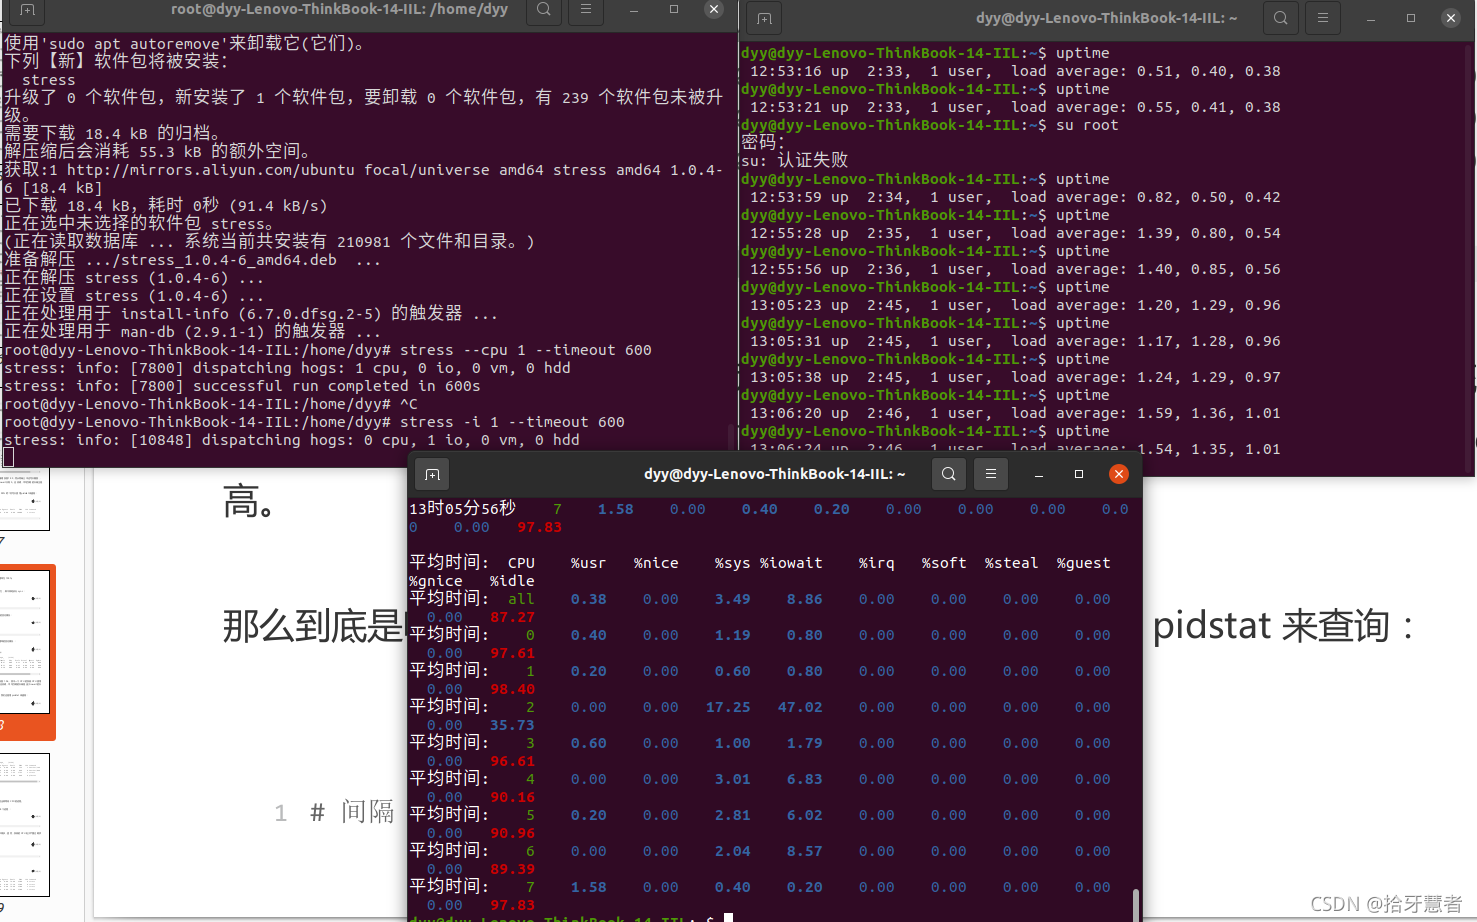Screen dimensions: 1477x922
Task: Click 'successful run completed in 600s' line
Action: pyautogui.click(x=336, y=386)
